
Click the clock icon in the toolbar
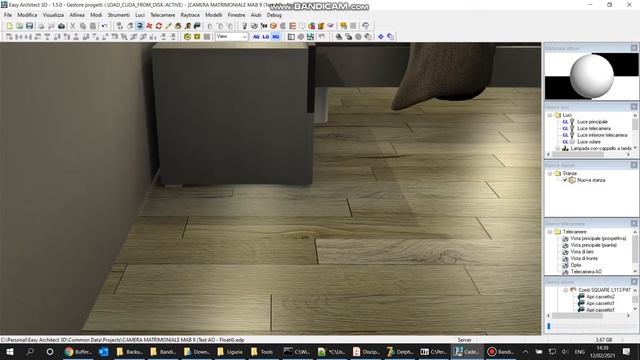point(302,26)
